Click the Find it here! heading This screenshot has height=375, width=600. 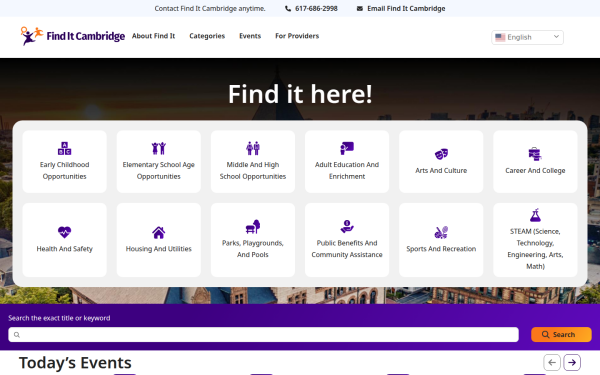tap(300, 94)
